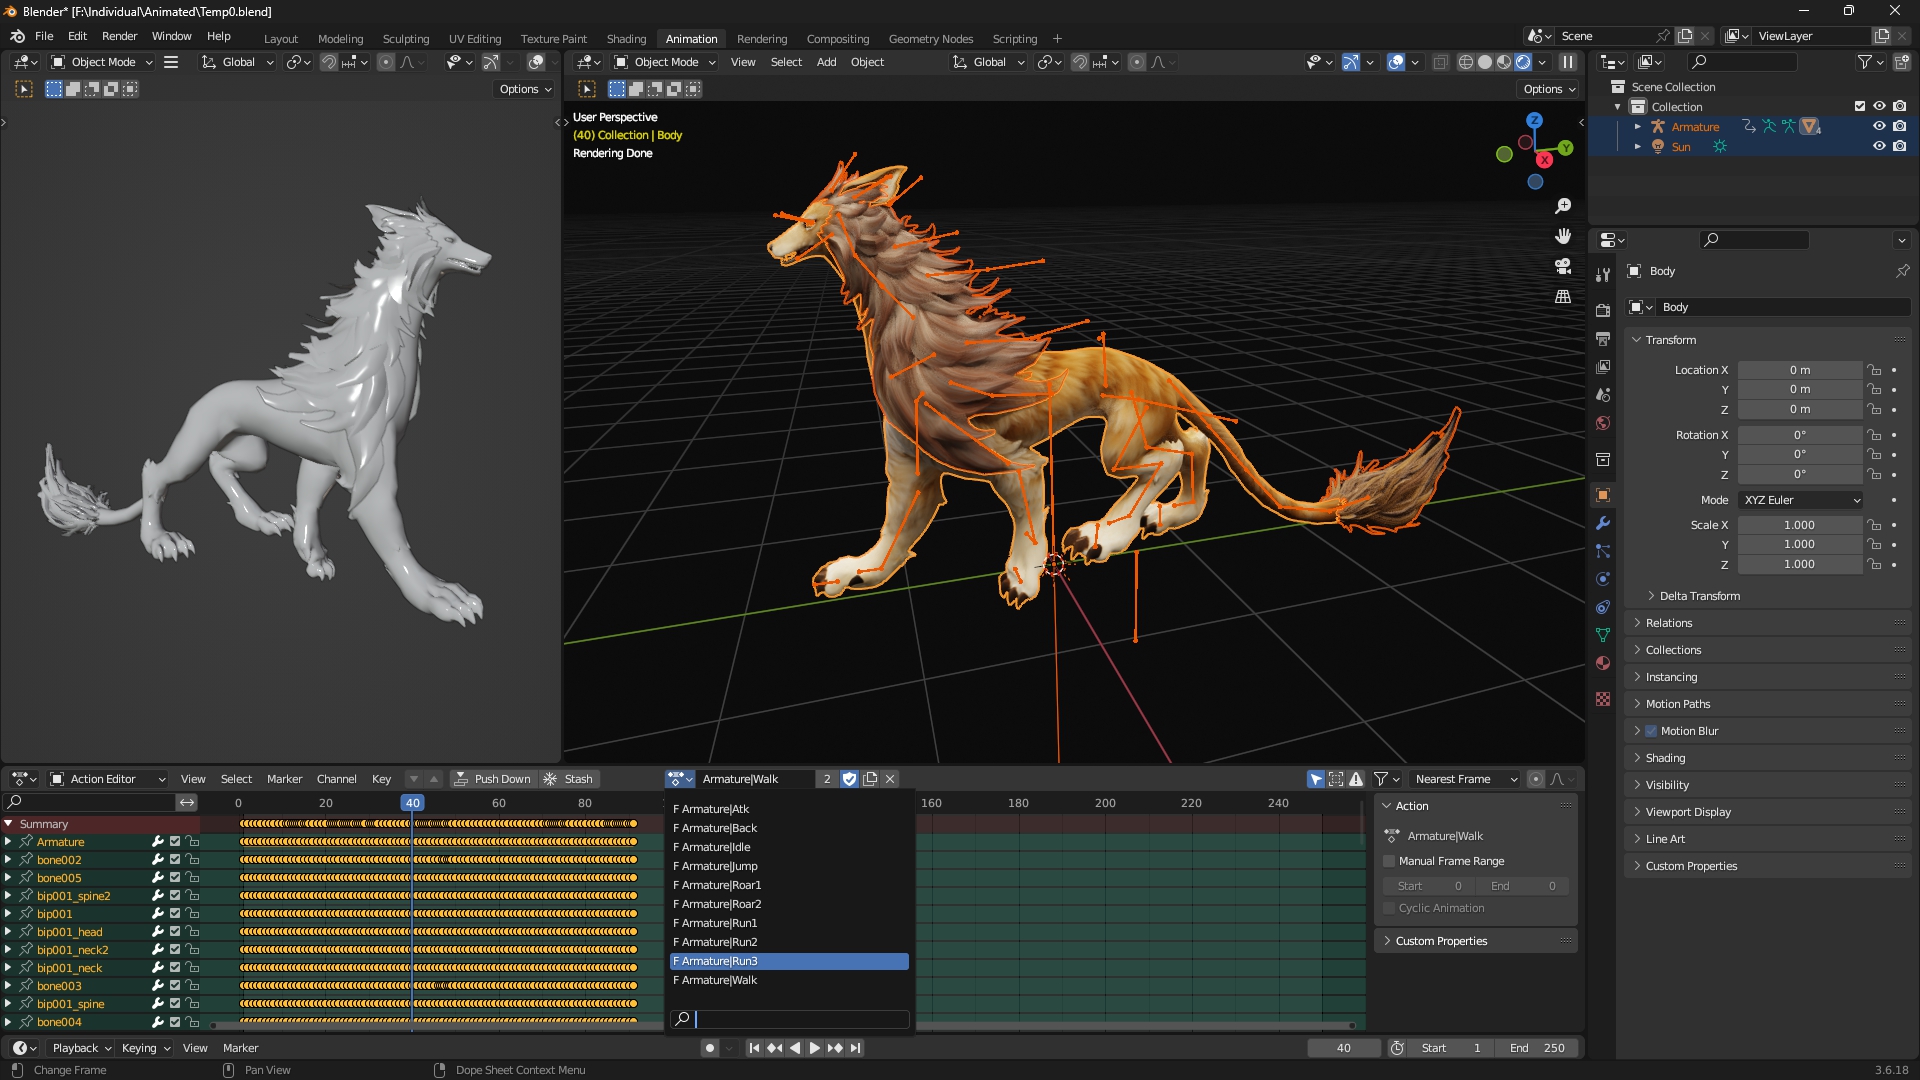The height and width of the screenshot is (1080, 1920).
Task: Open the Modifiers wrench properties tab
Action: tap(1603, 523)
